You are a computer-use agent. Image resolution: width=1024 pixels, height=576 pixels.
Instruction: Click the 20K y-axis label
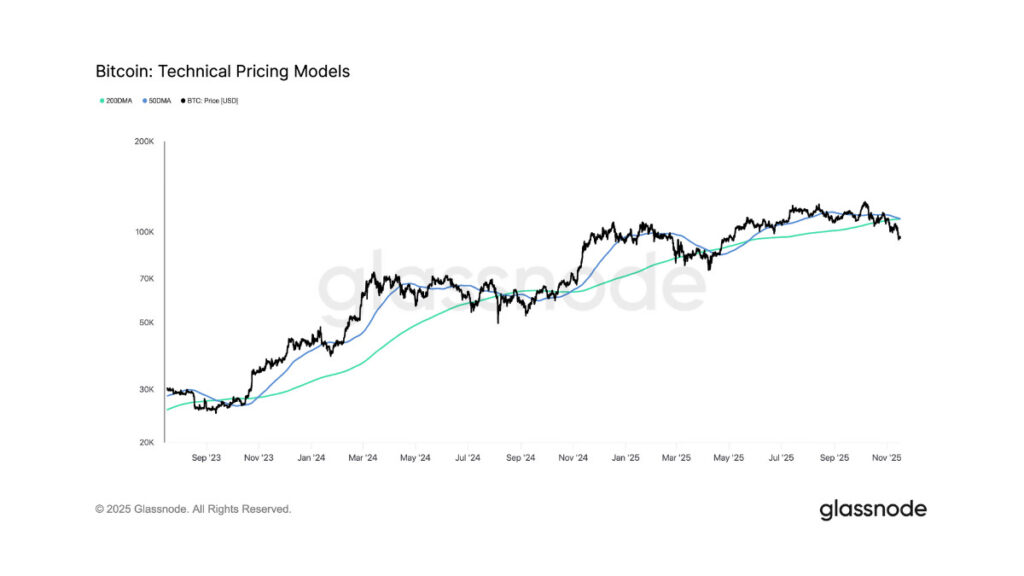[146, 442]
